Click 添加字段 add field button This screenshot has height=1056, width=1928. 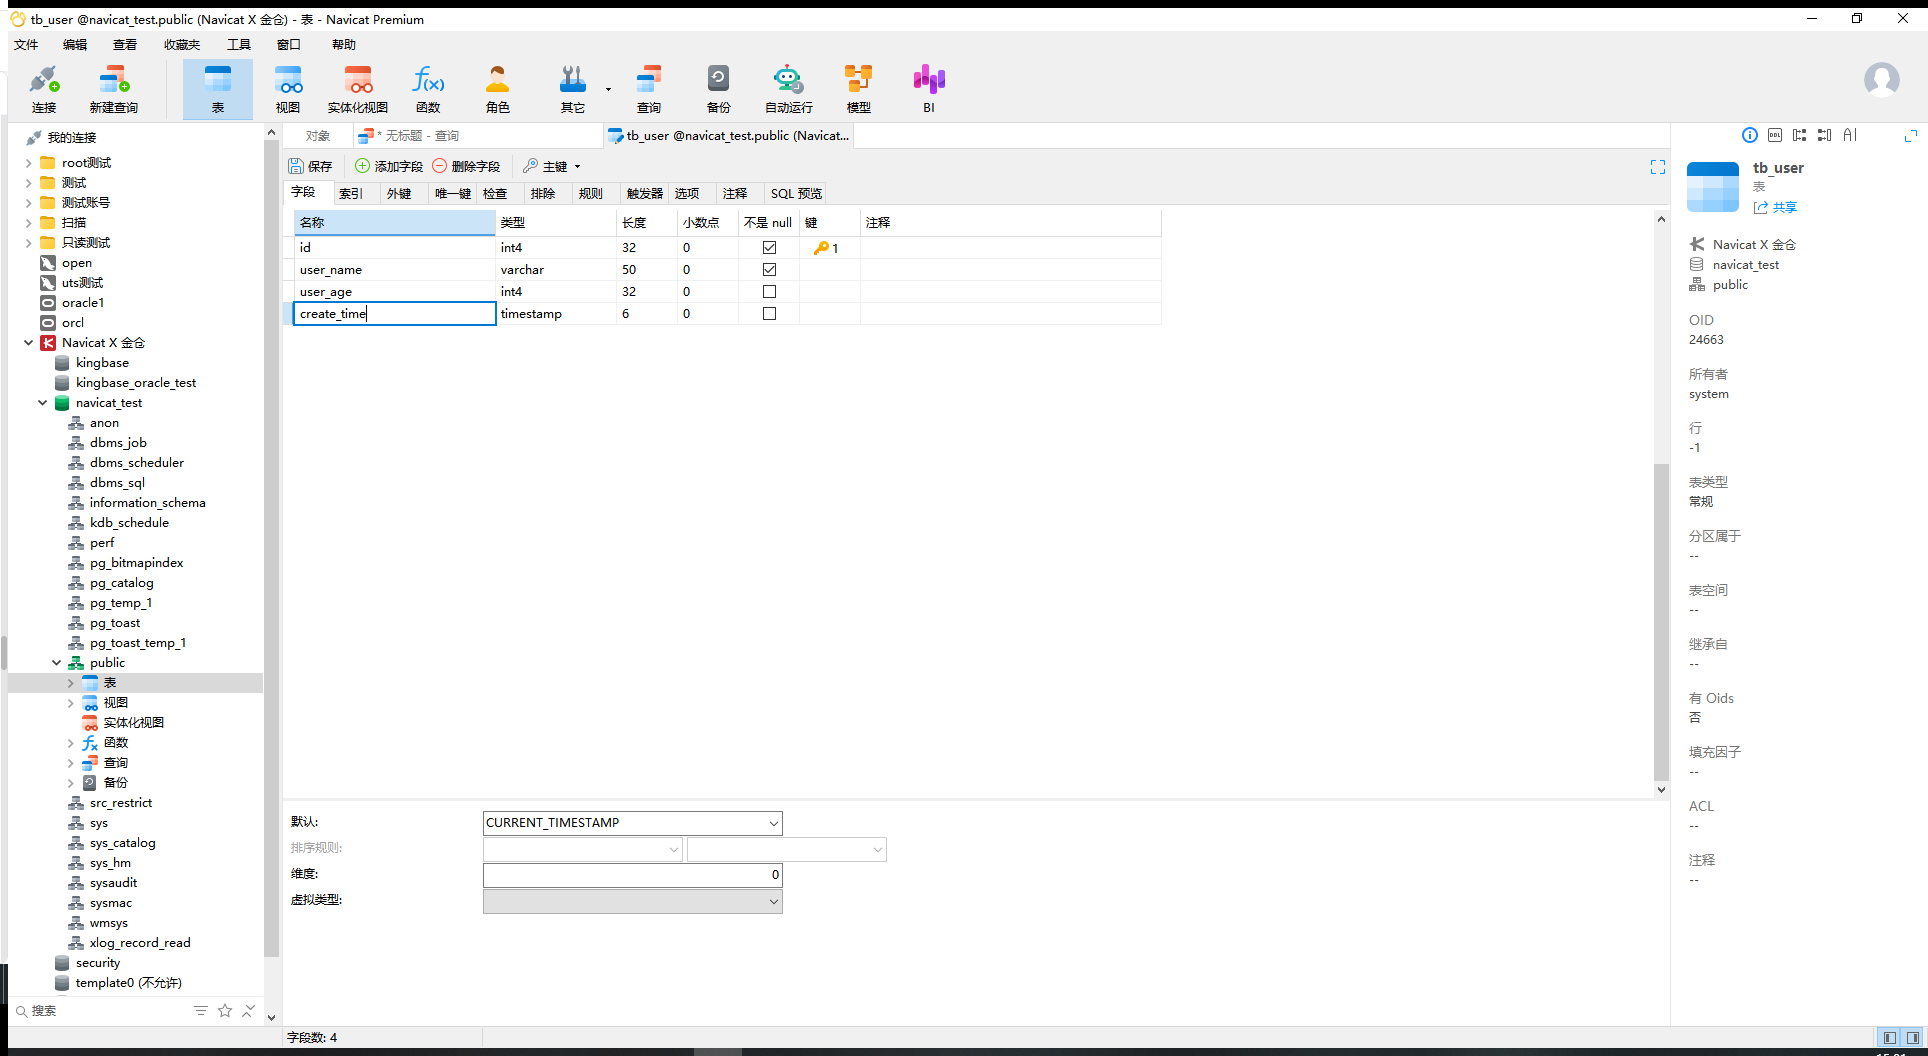(x=390, y=166)
